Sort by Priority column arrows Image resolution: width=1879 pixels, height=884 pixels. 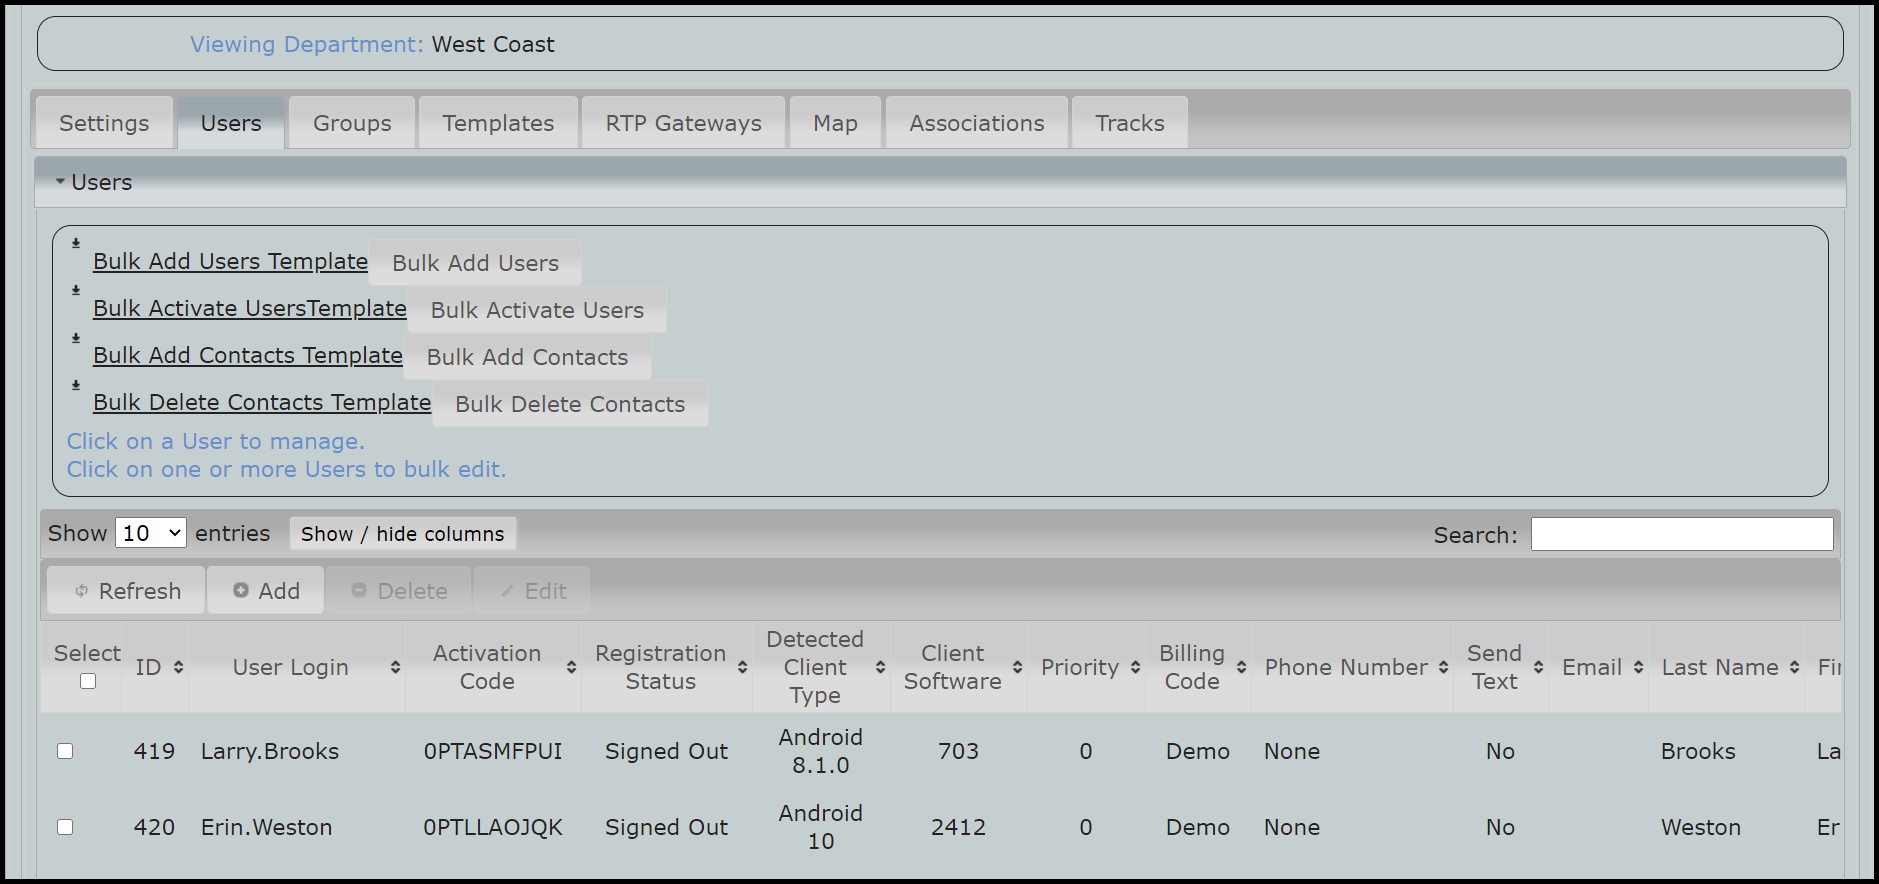coord(1135,667)
